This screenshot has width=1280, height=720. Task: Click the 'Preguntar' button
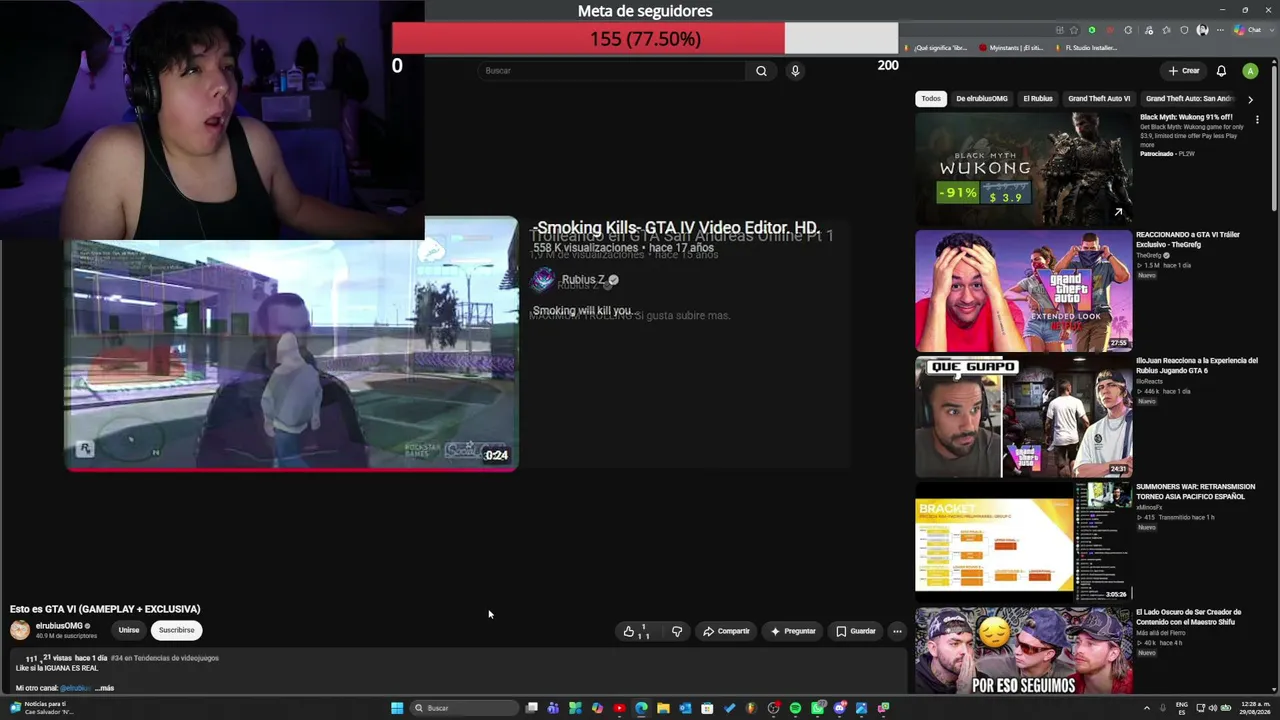[x=793, y=631]
